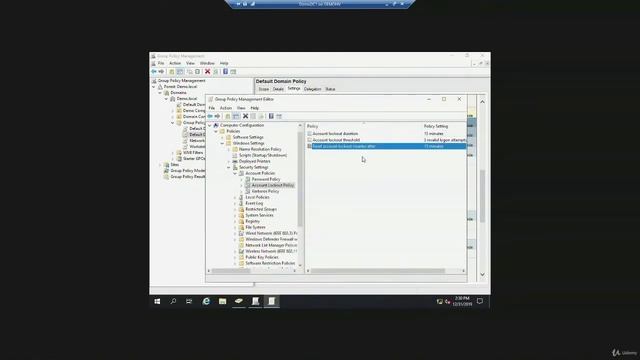Click down arrow of Default Domain Policy scrollbar
Image resolution: width=640 pixels, height=360 pixels.
482,275
